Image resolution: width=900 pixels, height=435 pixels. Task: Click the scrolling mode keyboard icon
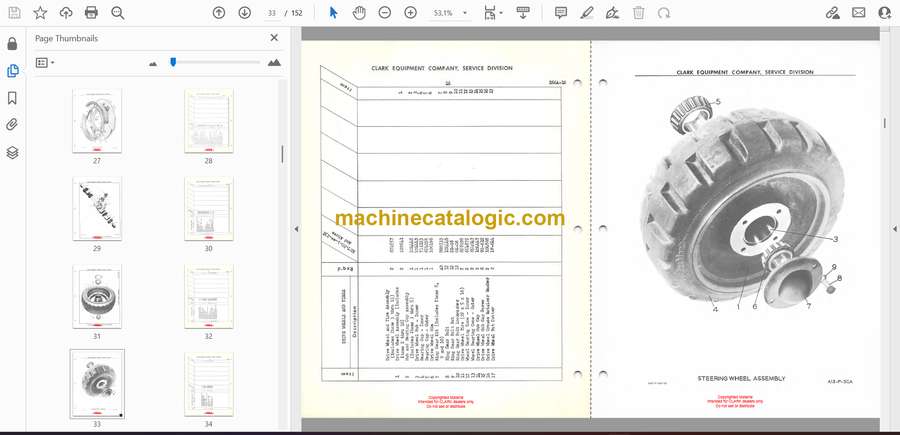tap(523, 13)
